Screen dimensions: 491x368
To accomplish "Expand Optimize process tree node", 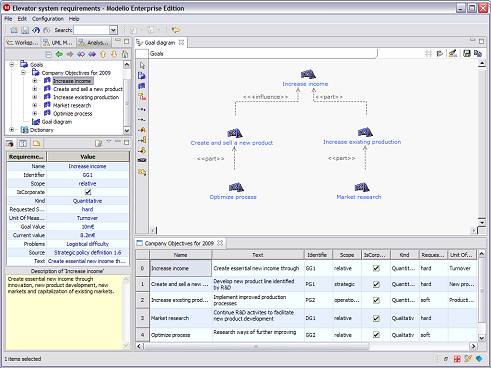I will (x=35, y=113).
